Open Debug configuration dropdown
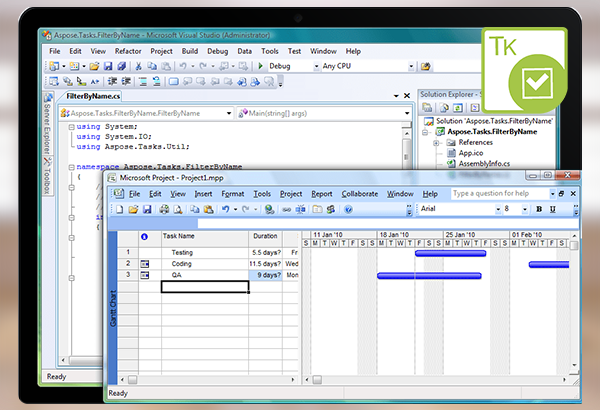Screen dimensions: 600x410 coord(316,66)
